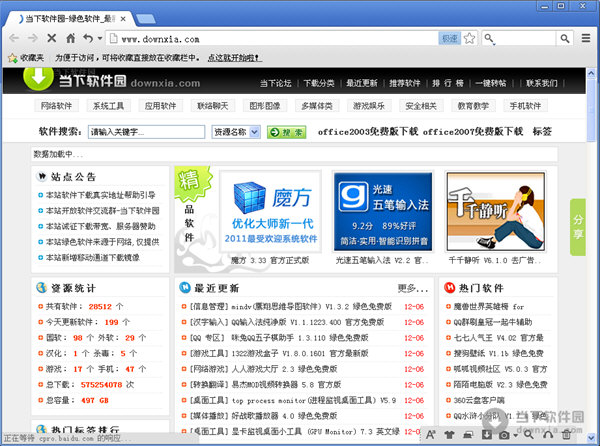Open 推荐软件 in site navigation
This screenshot has width=600, height=446.
(x=404, y=83)
